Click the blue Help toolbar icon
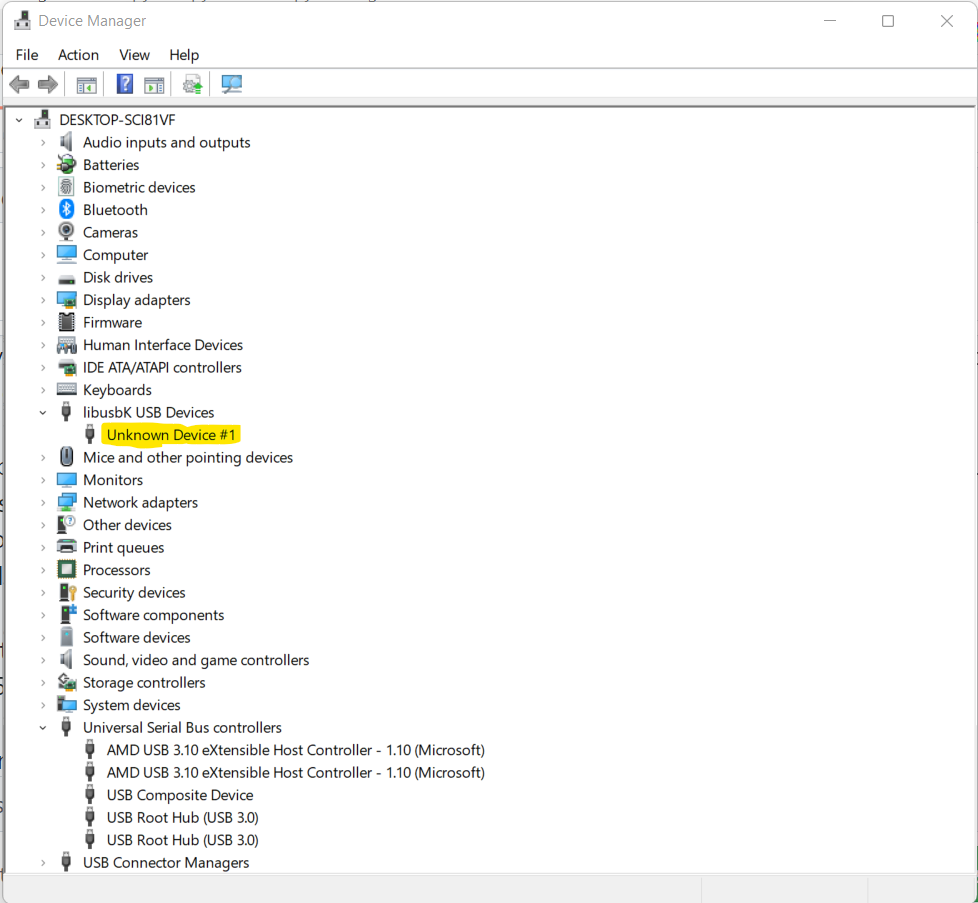Screen dimensions: 978x903 click(125, 84)
